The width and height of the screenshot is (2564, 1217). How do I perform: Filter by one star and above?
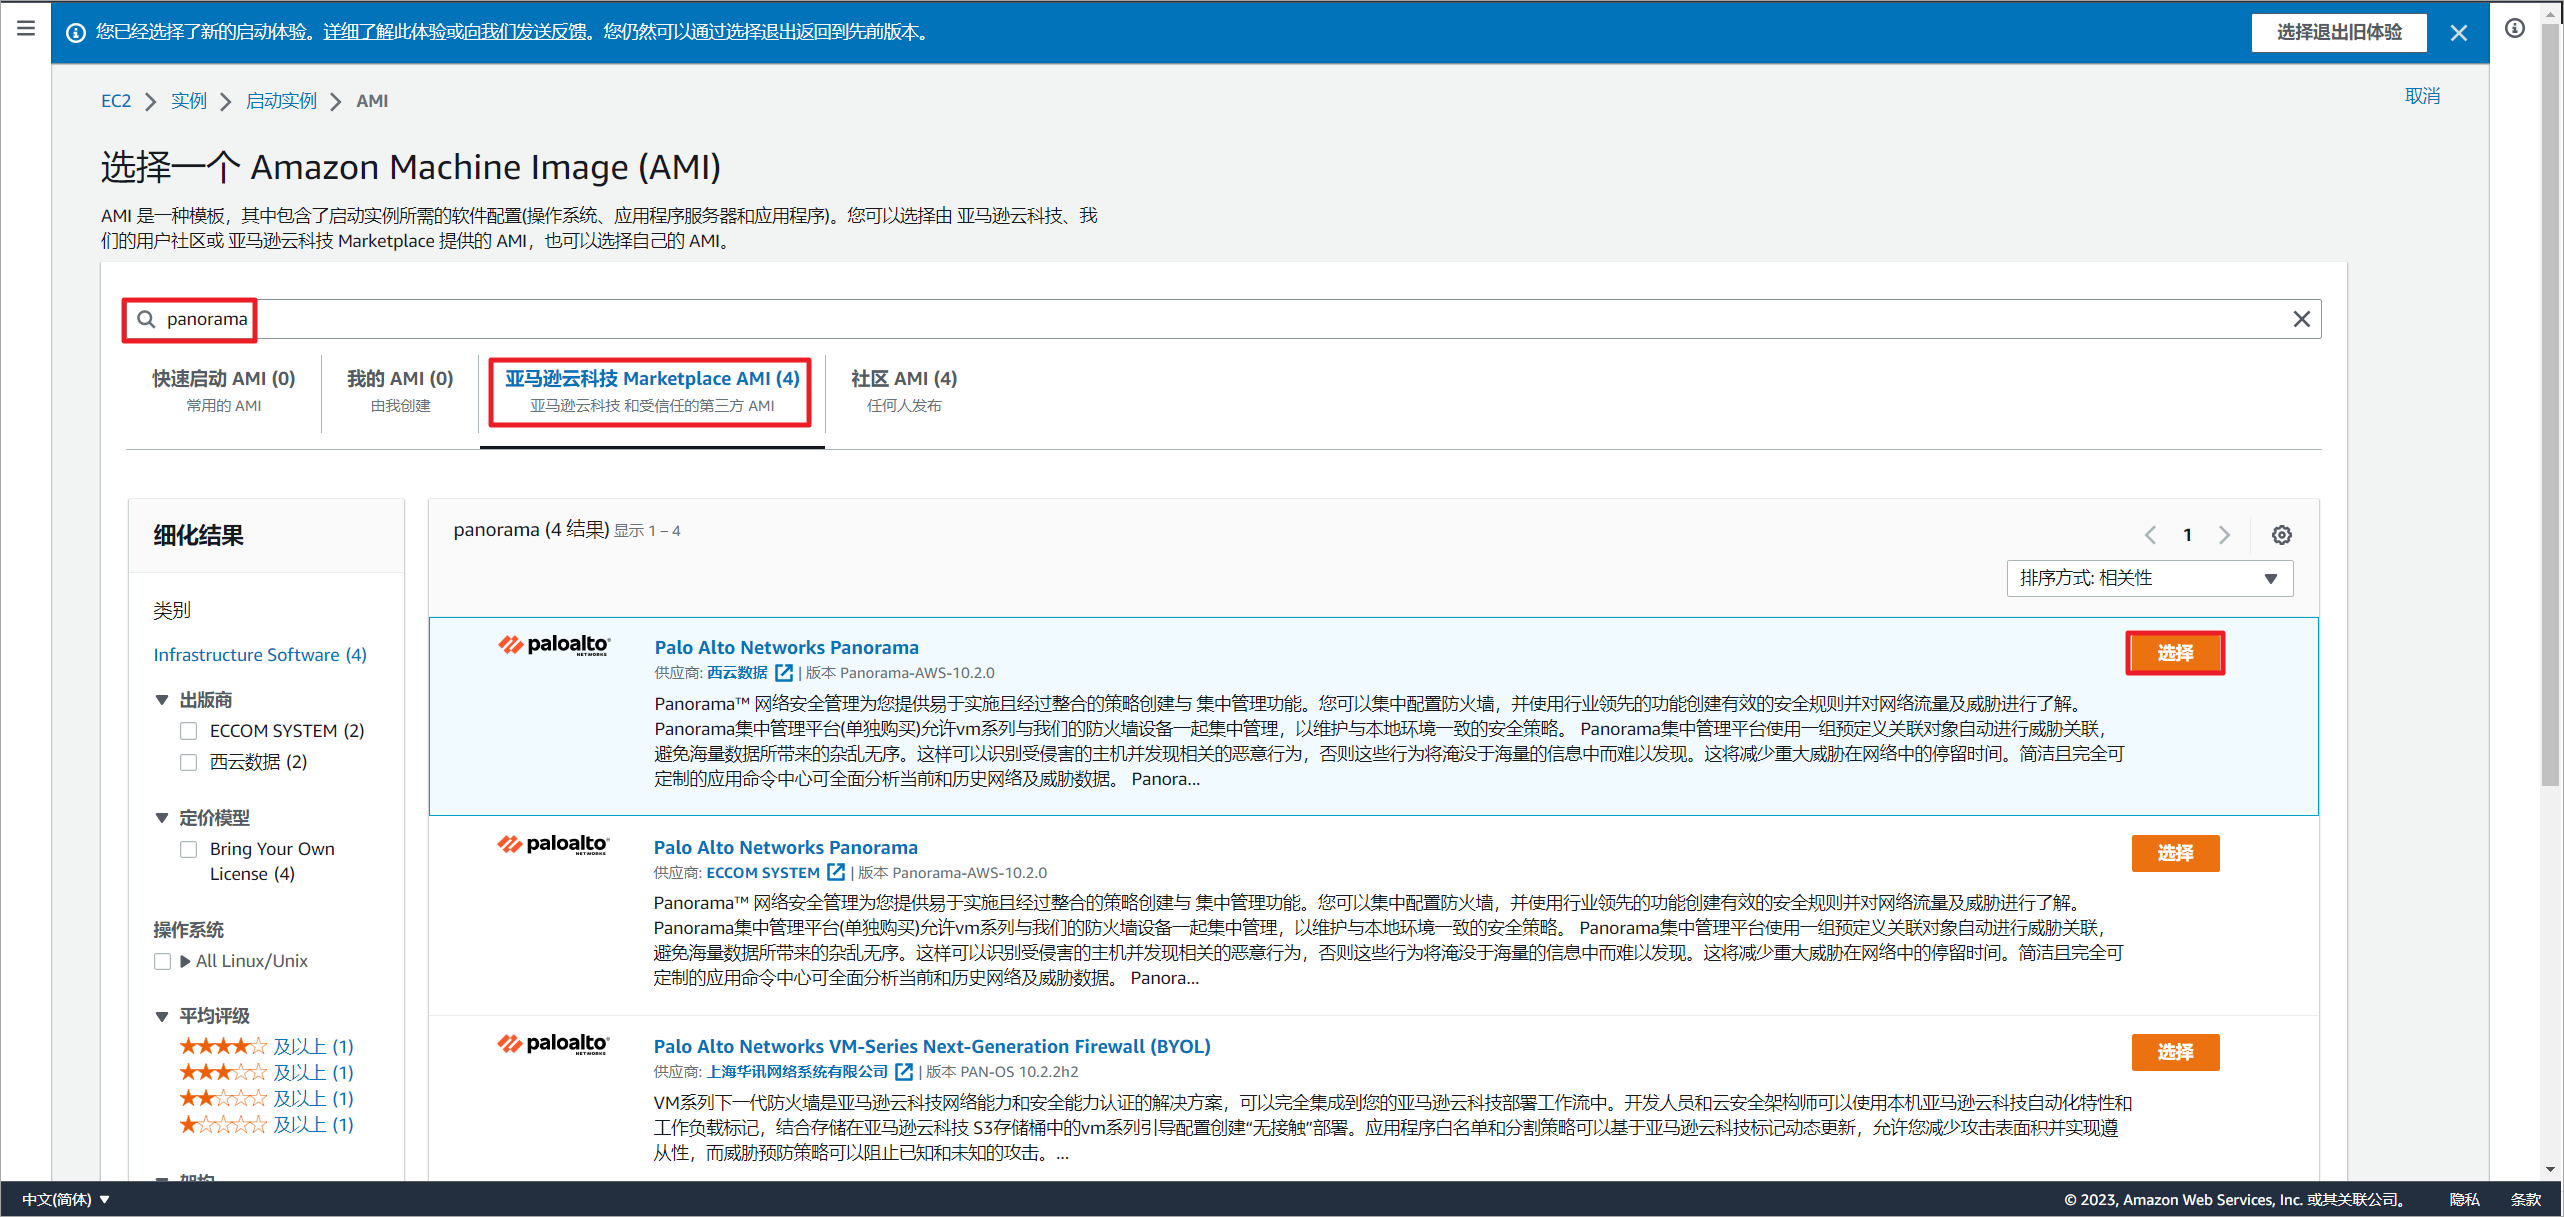(266, 1124)
